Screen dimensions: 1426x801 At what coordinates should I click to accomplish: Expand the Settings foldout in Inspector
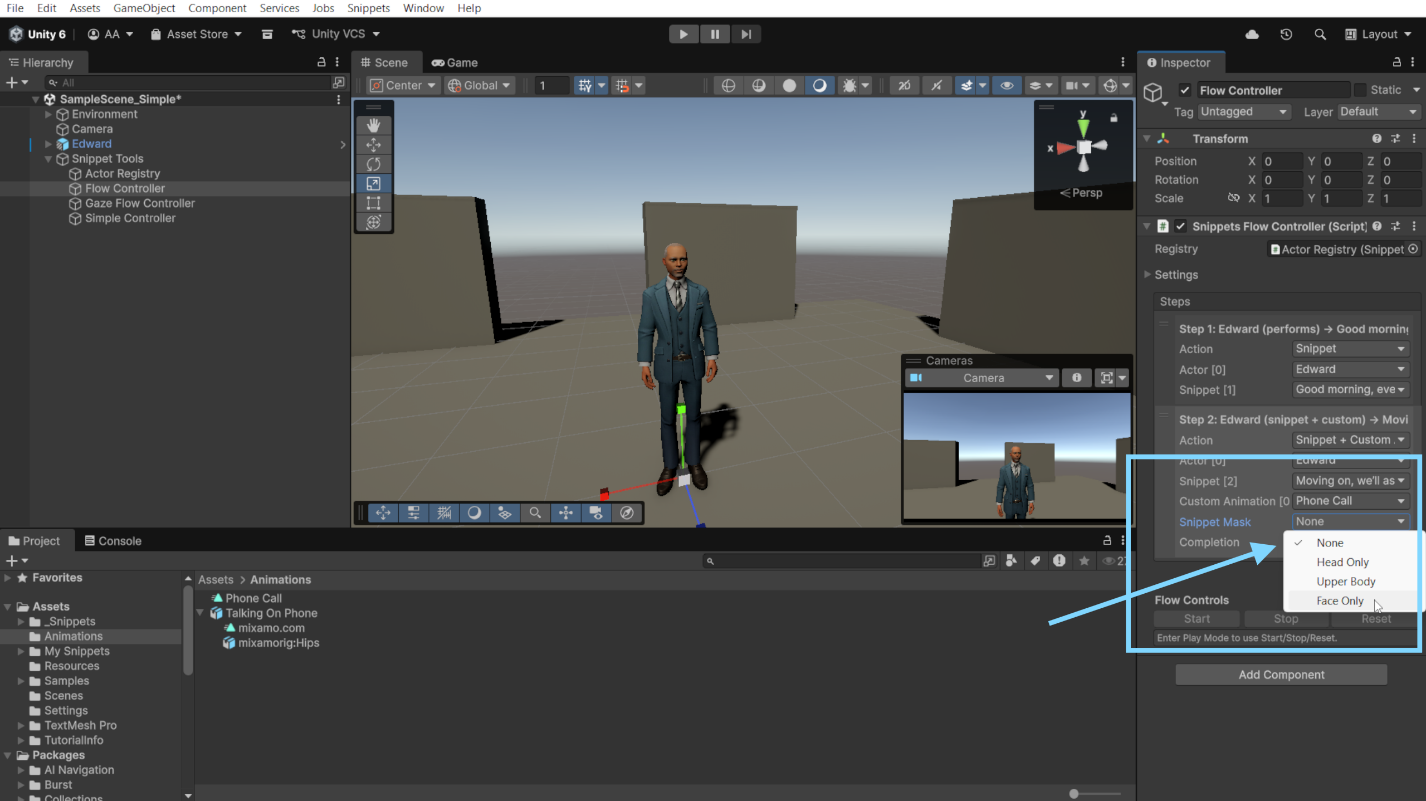coord(1148,275)
